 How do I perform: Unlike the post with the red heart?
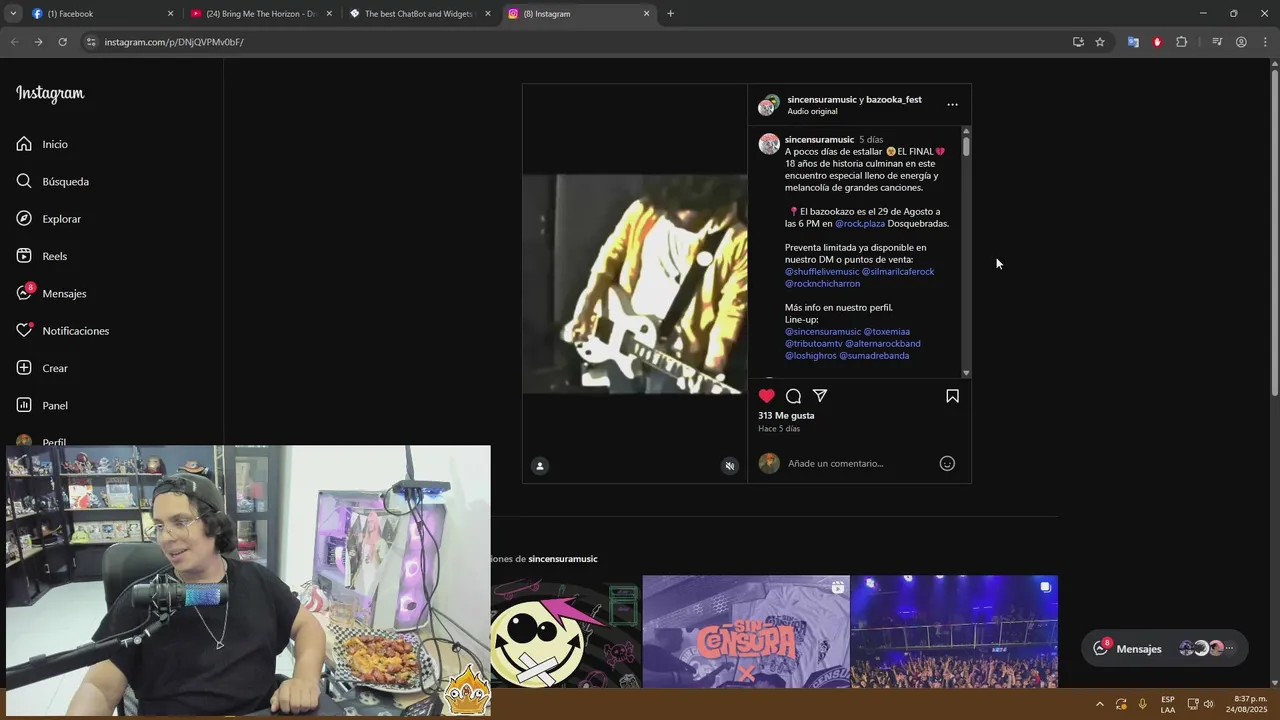(x=767, y=396)
